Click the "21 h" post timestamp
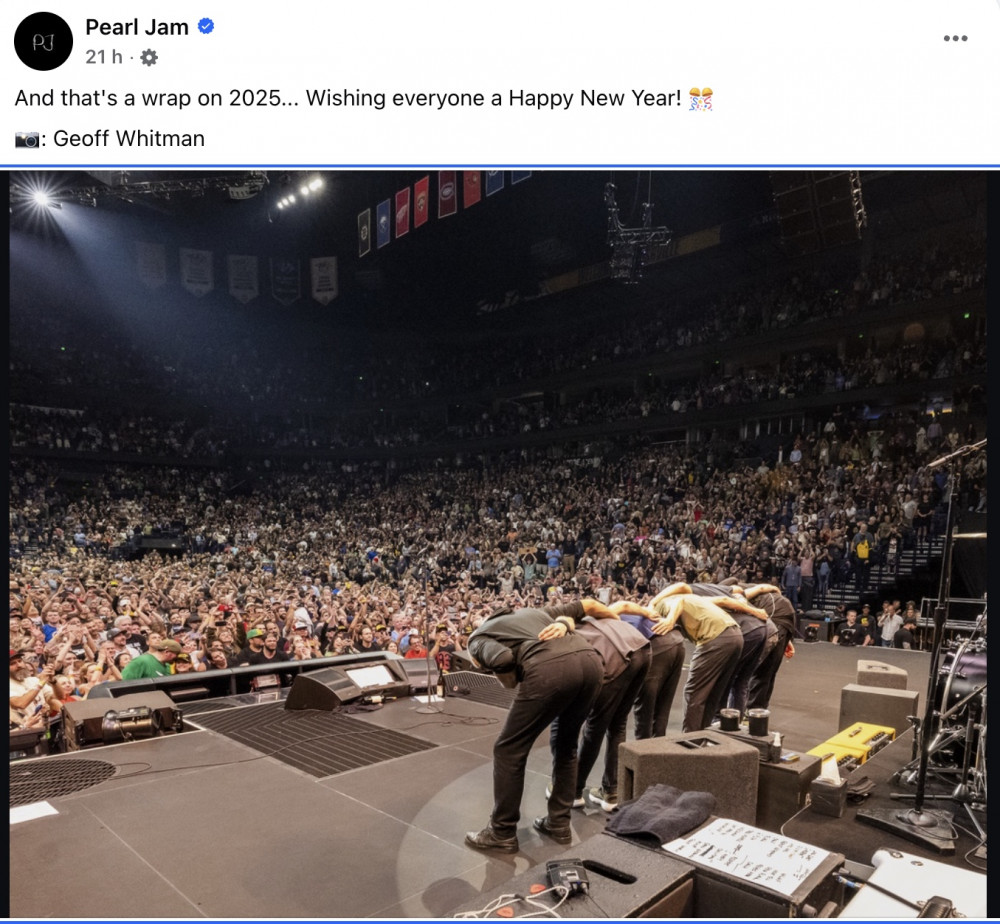Screen dimensions: 1000x924 pyautogui.click(x=103, y=57)
